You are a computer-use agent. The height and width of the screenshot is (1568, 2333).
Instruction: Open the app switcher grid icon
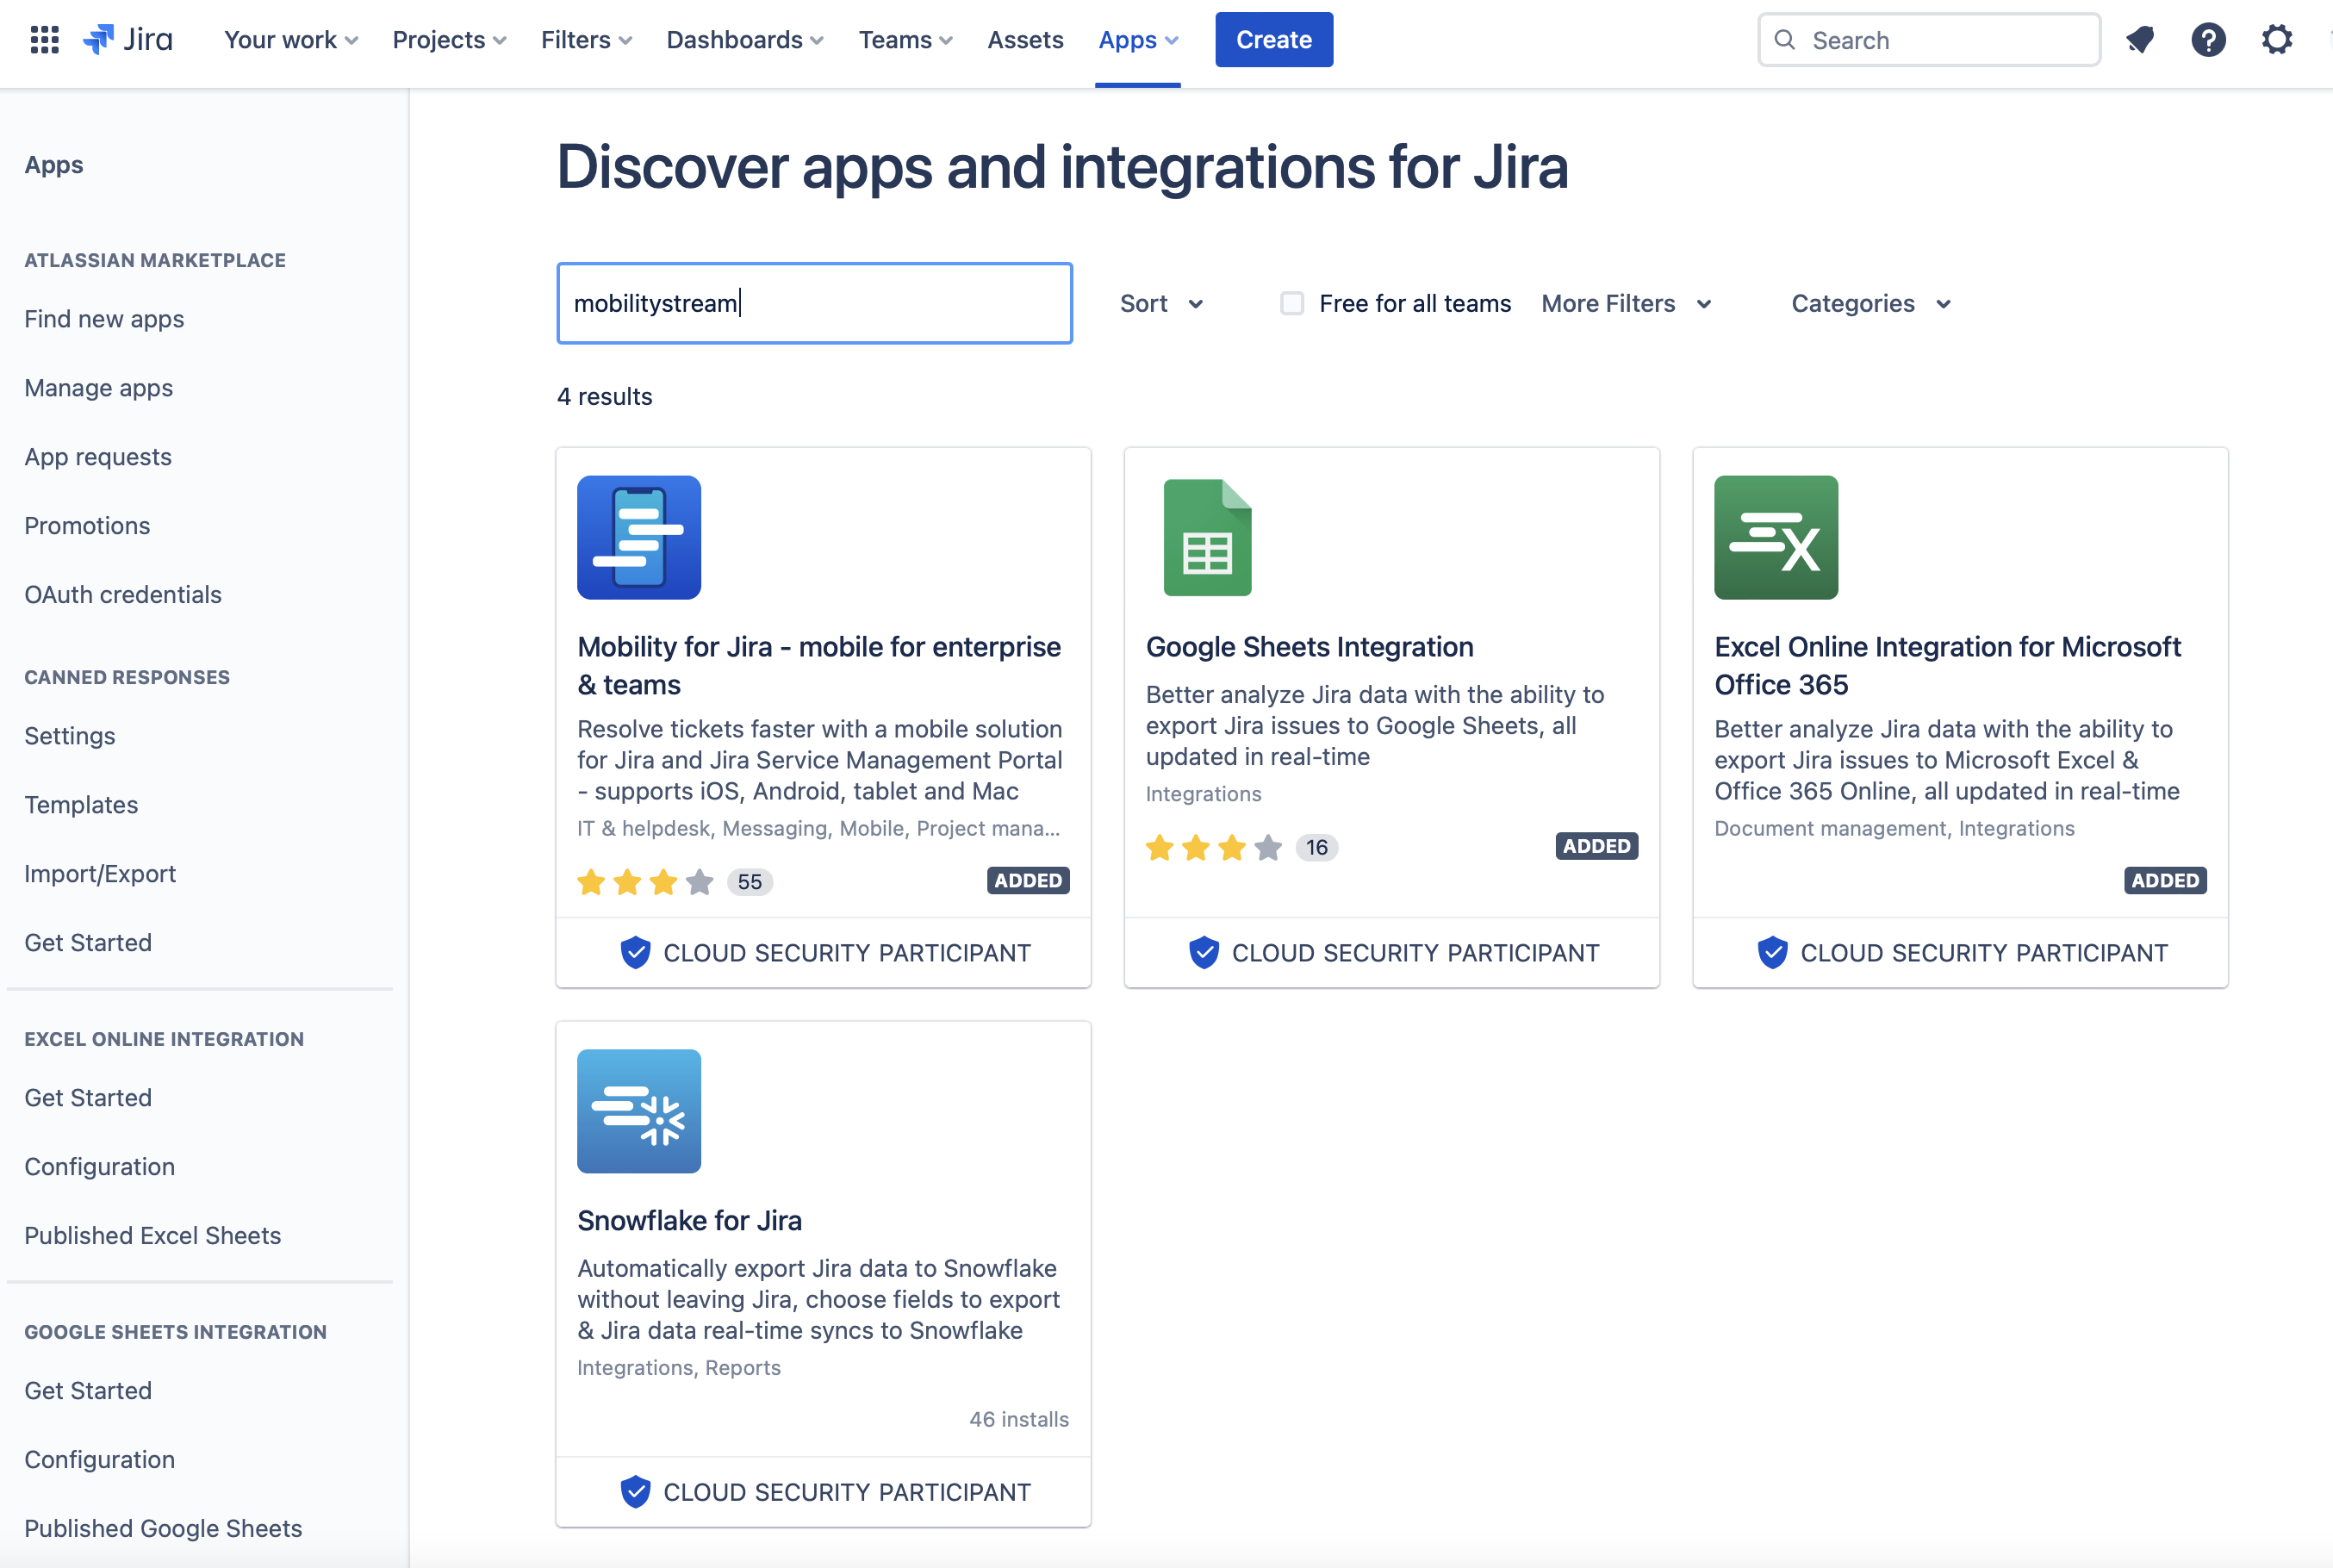(44, 40)
